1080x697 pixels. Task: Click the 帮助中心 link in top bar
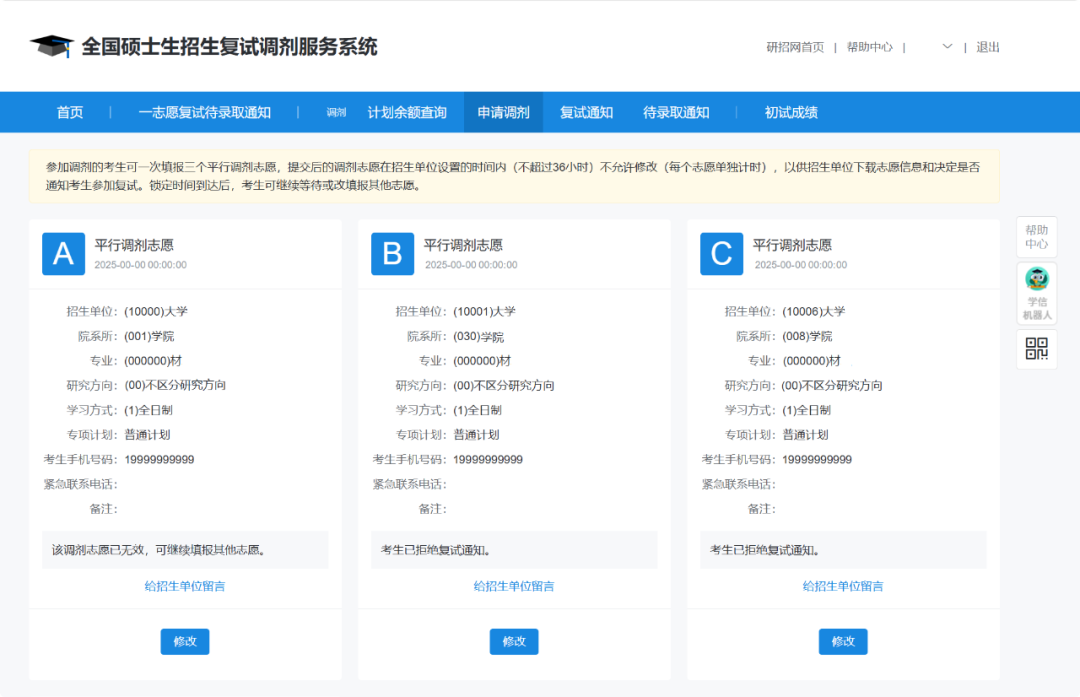click(870, 46)
